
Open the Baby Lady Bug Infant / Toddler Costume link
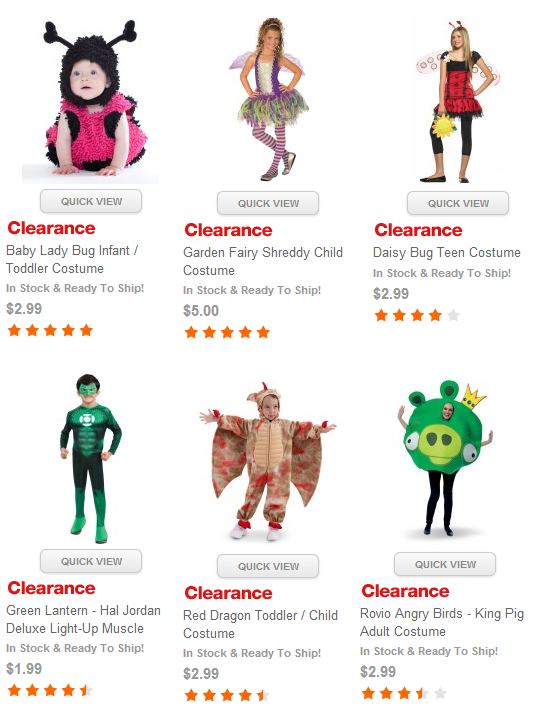click(x=72, y=259)
